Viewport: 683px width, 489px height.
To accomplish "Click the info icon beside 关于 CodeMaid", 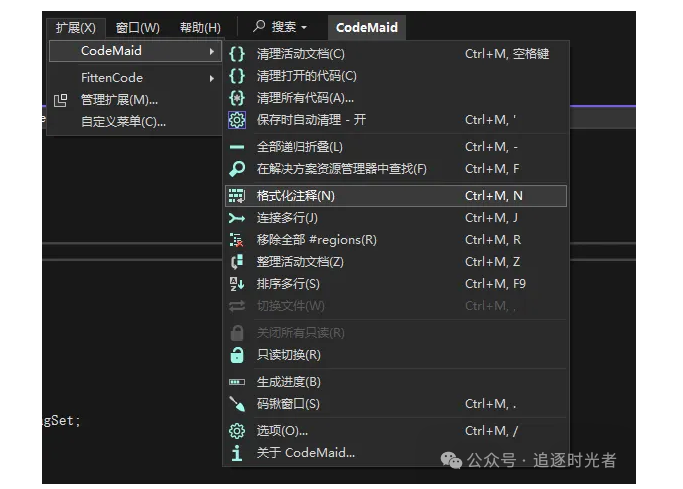I will 237,453.
